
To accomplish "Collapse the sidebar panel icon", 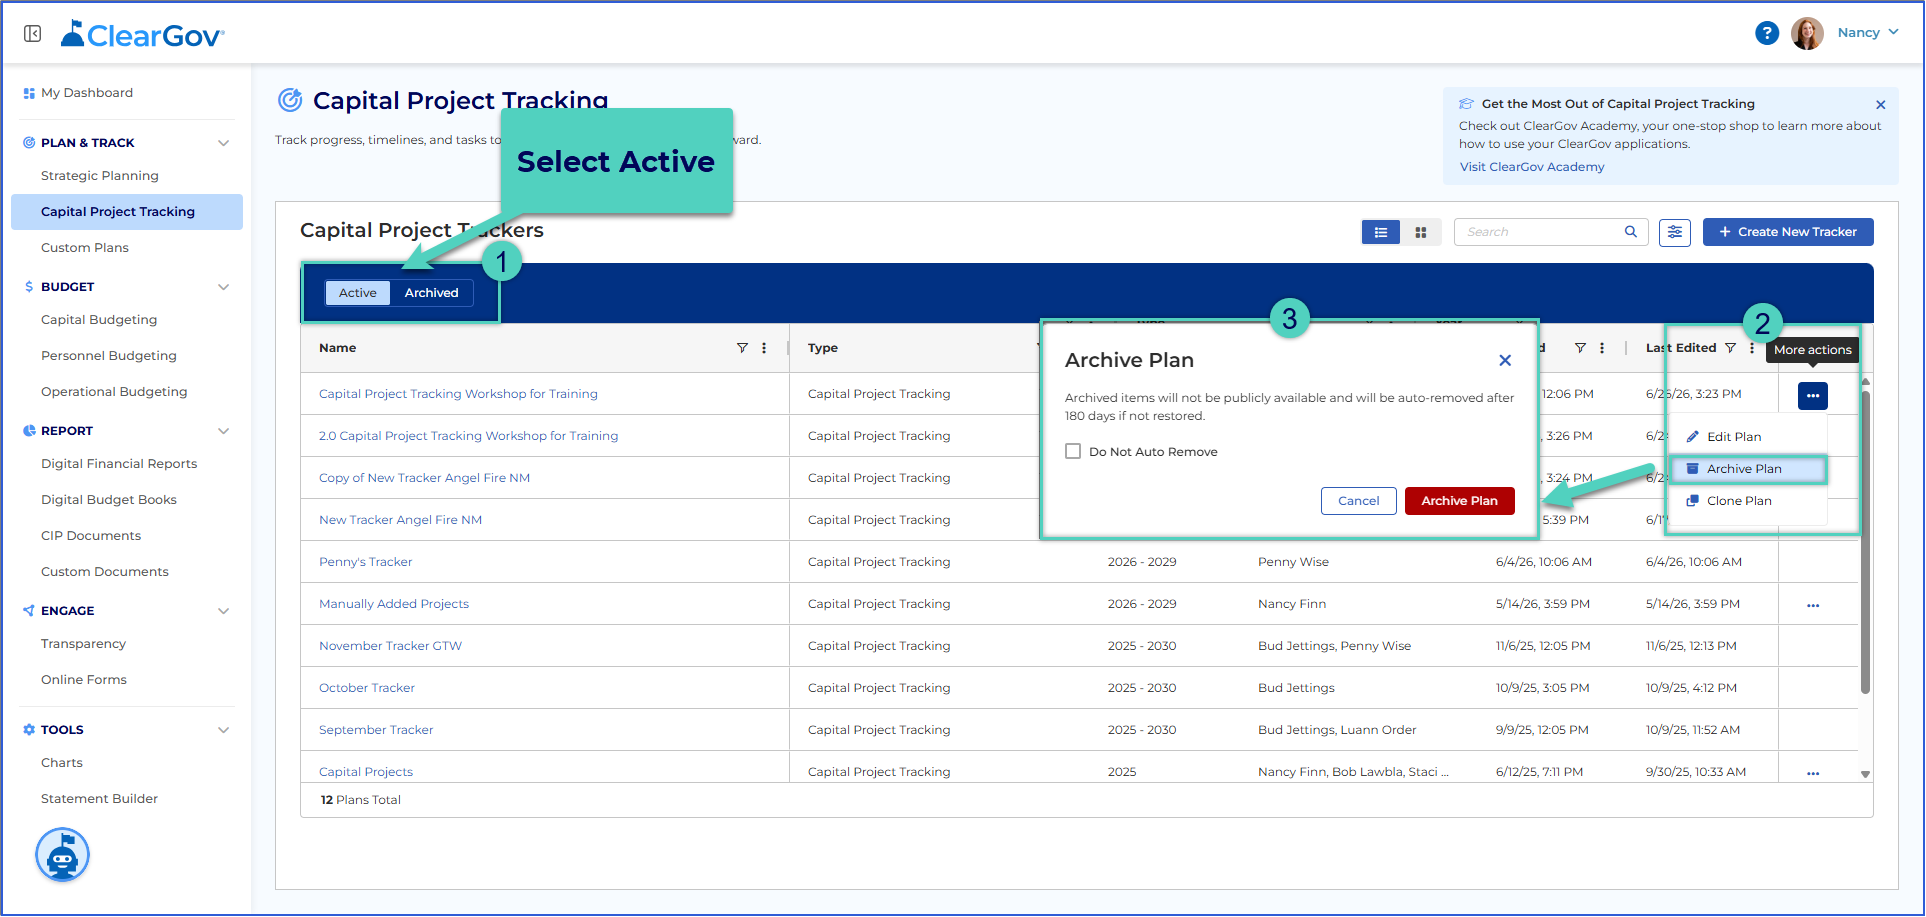I will pyautogui.click(x=32, y=34).
